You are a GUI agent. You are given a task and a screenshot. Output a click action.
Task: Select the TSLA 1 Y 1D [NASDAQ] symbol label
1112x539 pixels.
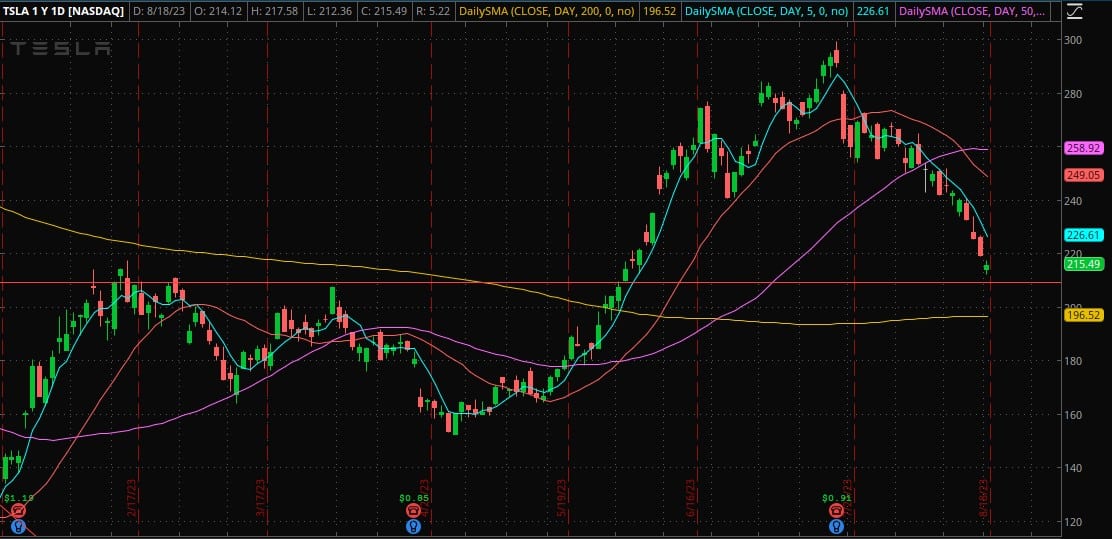[x=62, y=11]
